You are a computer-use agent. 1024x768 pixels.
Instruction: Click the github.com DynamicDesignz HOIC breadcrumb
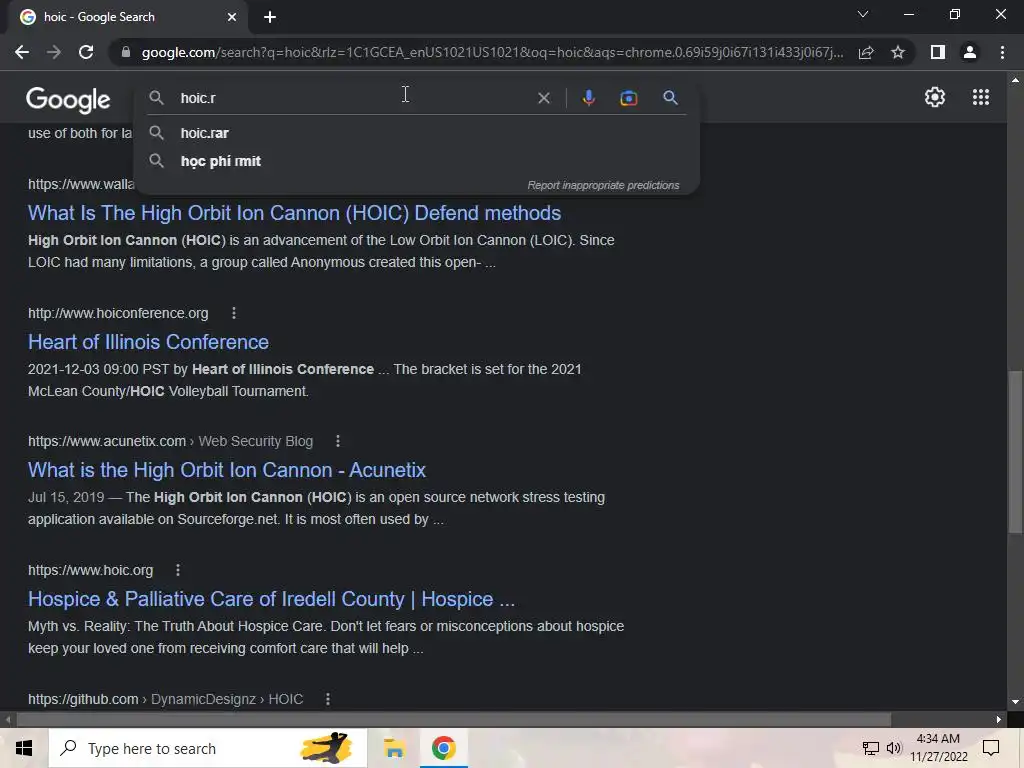point(165,699)
